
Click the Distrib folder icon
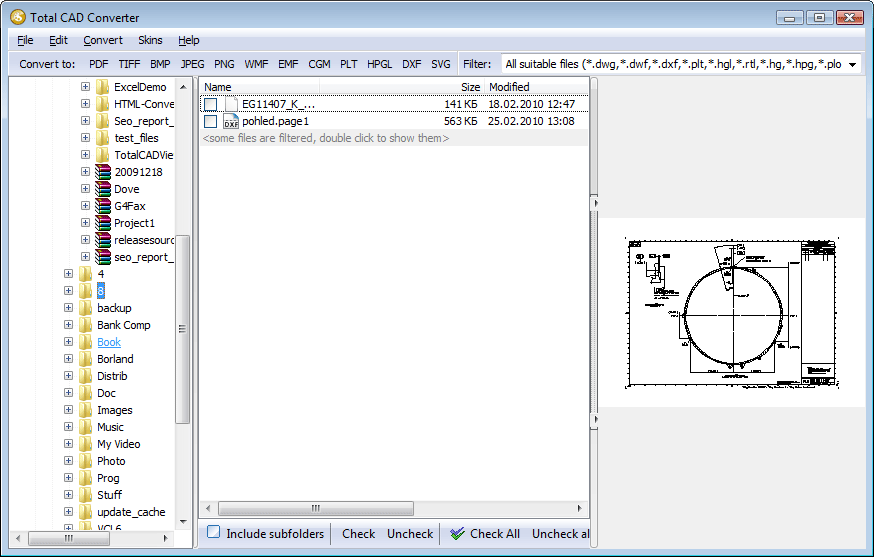[x=86, y=376]
